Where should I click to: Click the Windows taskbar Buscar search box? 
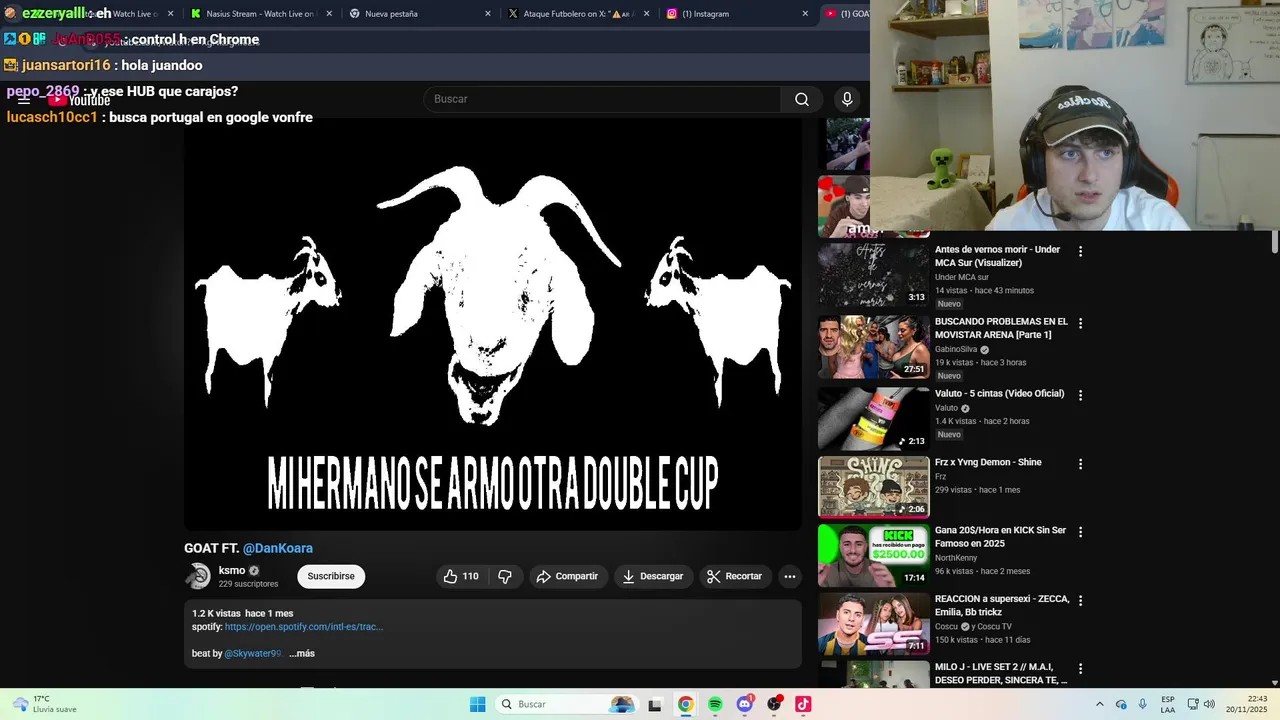click(567, 704)
